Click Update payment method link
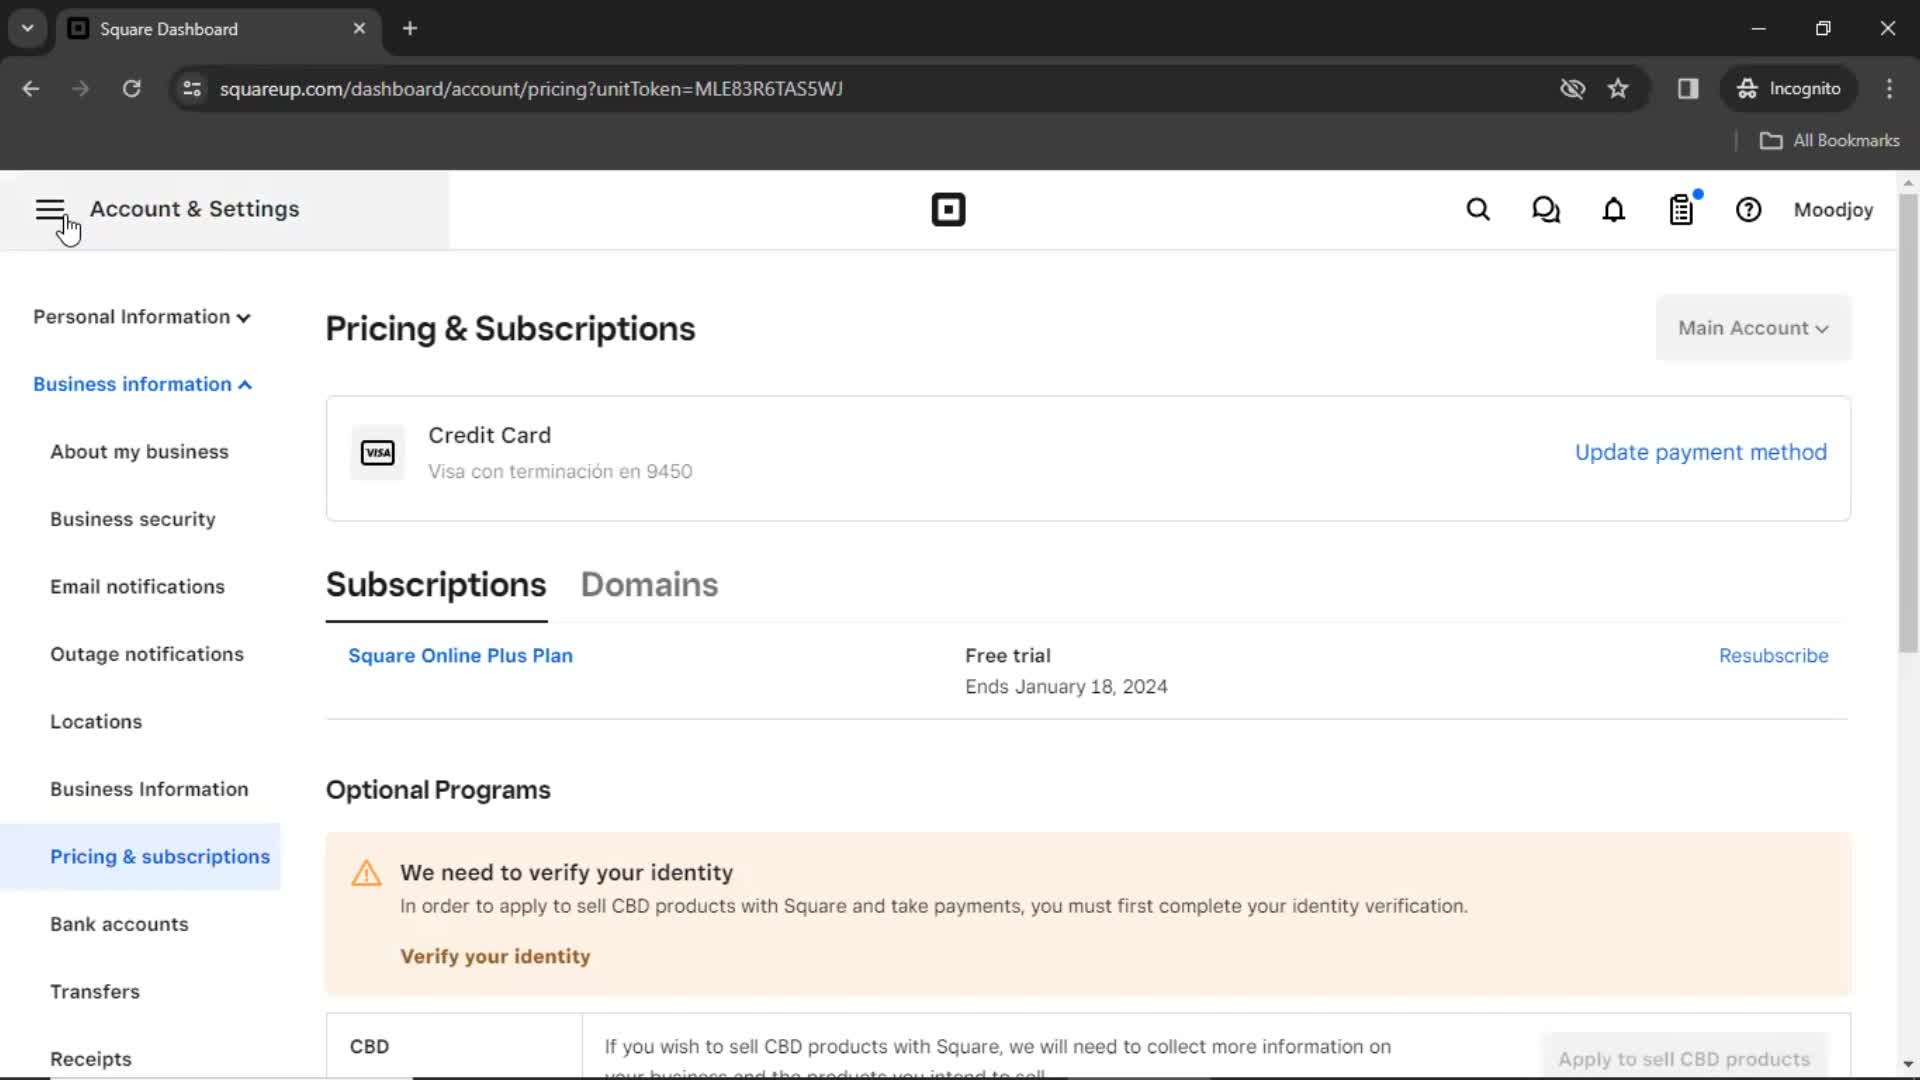The width and height of the screenshot is (1920, 1080). click(x=1700, y=453)
